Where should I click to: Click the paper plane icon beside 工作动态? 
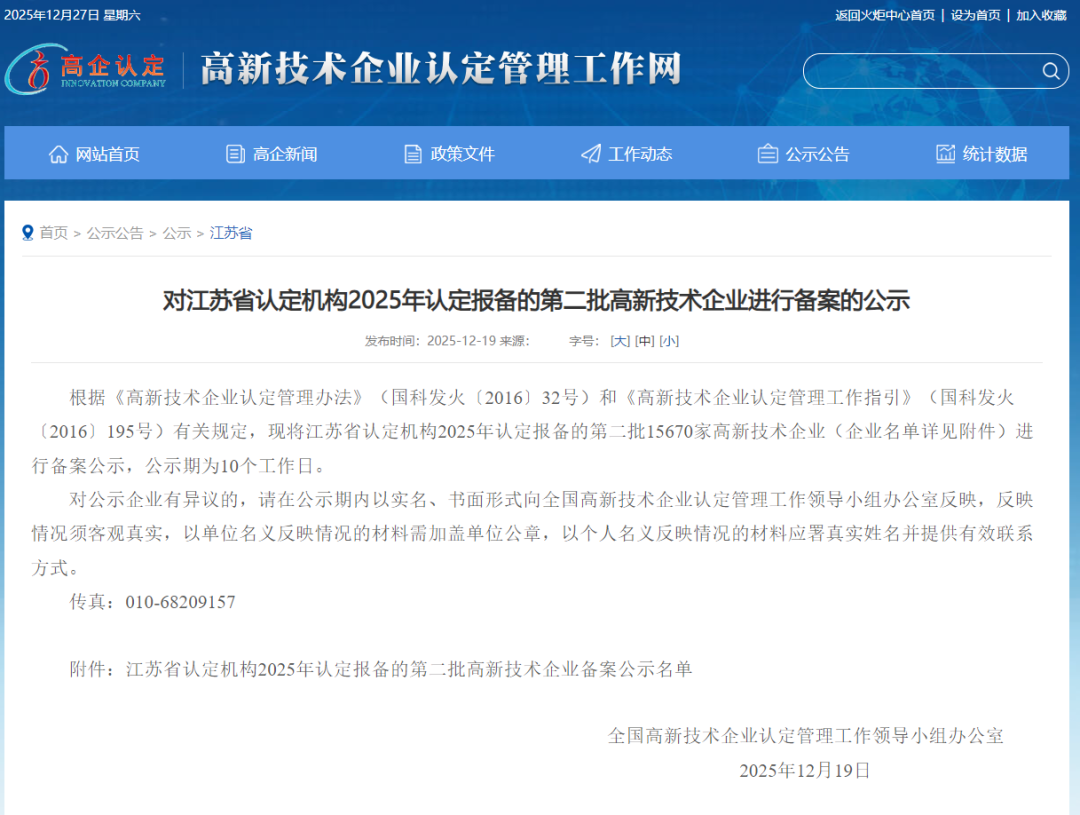pyautogui.click(x=591, y=154)
